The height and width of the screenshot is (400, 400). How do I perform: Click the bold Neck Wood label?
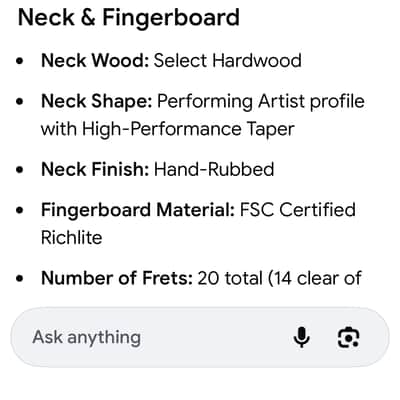point(95,61)
